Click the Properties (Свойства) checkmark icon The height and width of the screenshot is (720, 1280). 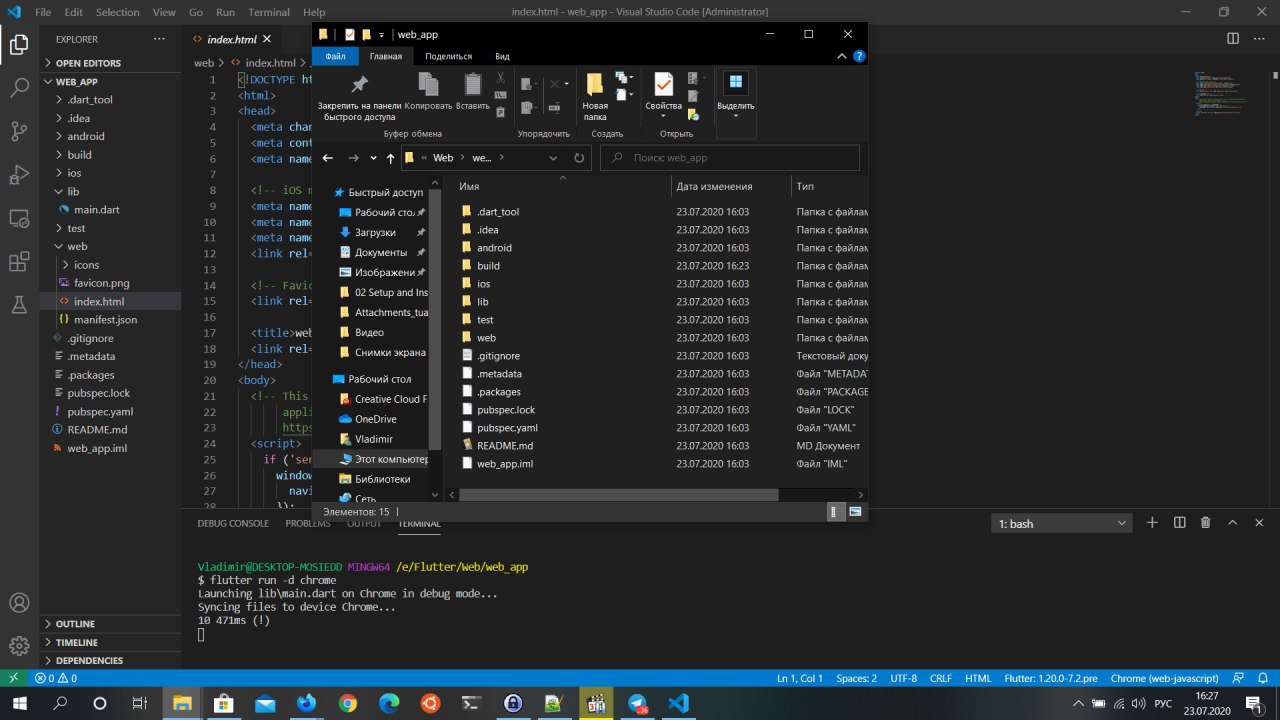(663, 85)
